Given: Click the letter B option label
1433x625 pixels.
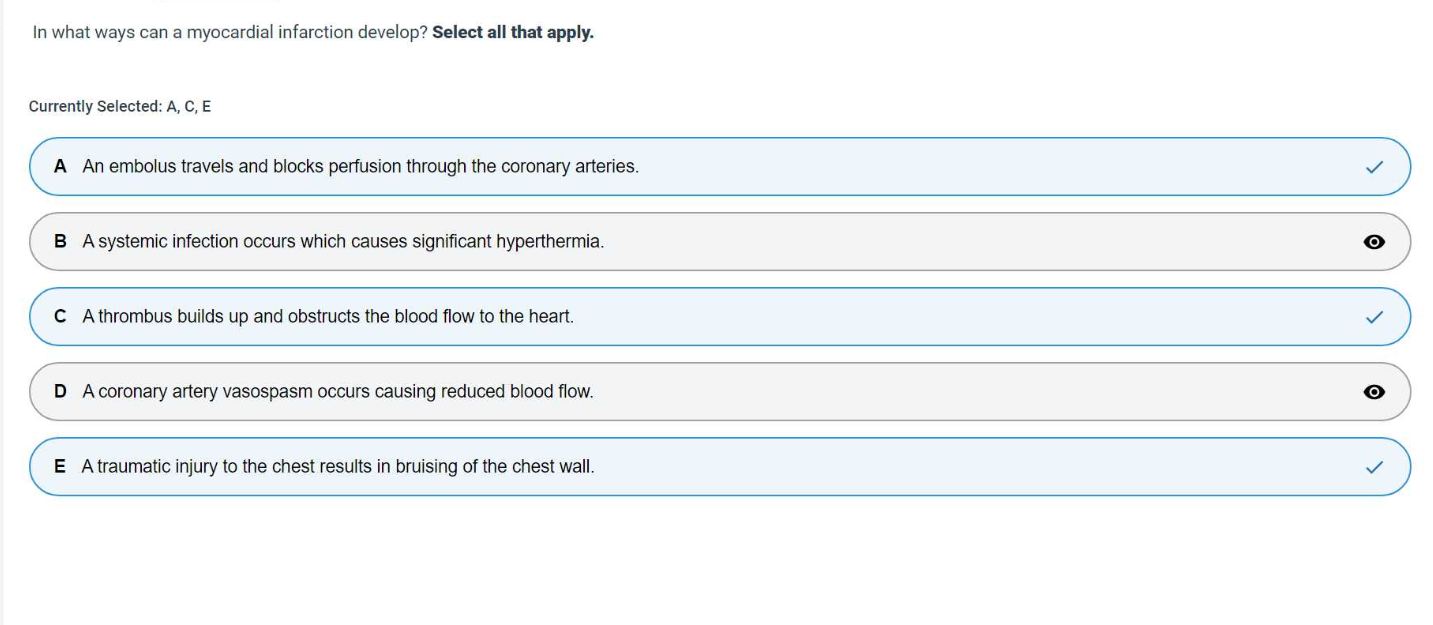Looking at the screenshot, I should pyautogui.click(x=61, y=242).
